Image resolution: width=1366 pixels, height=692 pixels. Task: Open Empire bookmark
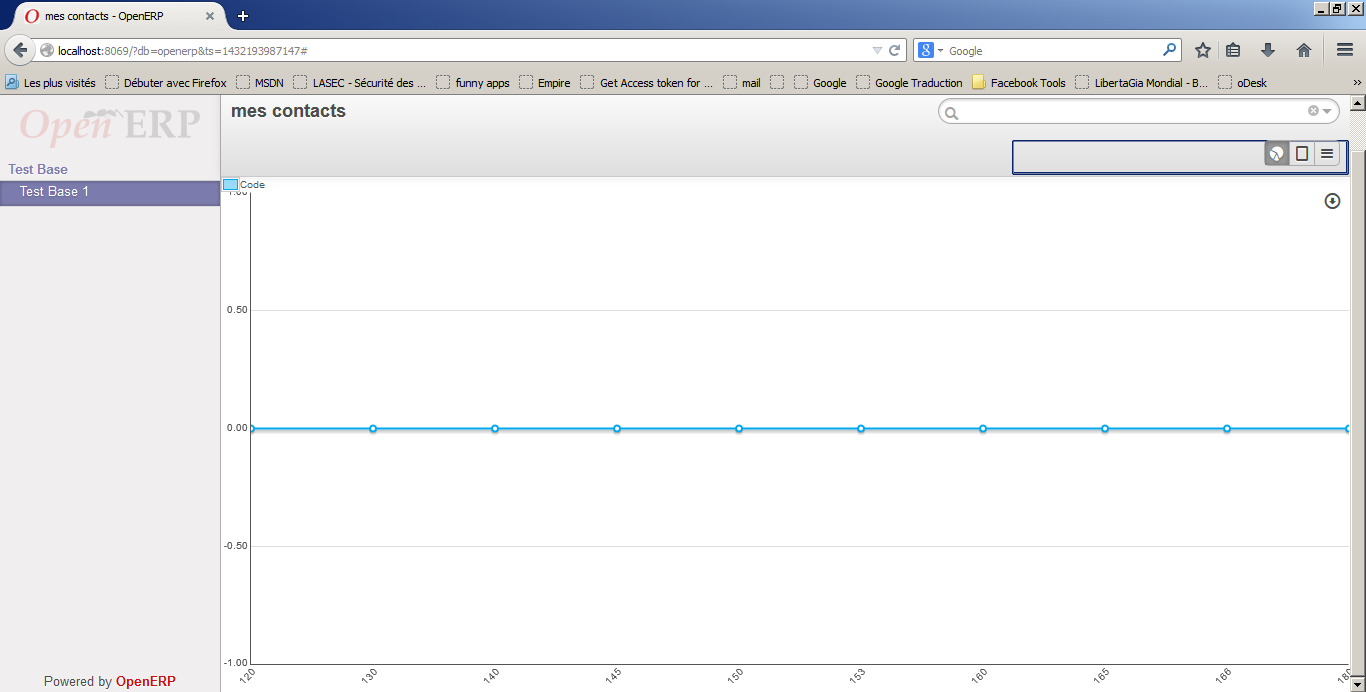(x=545, y=83)
